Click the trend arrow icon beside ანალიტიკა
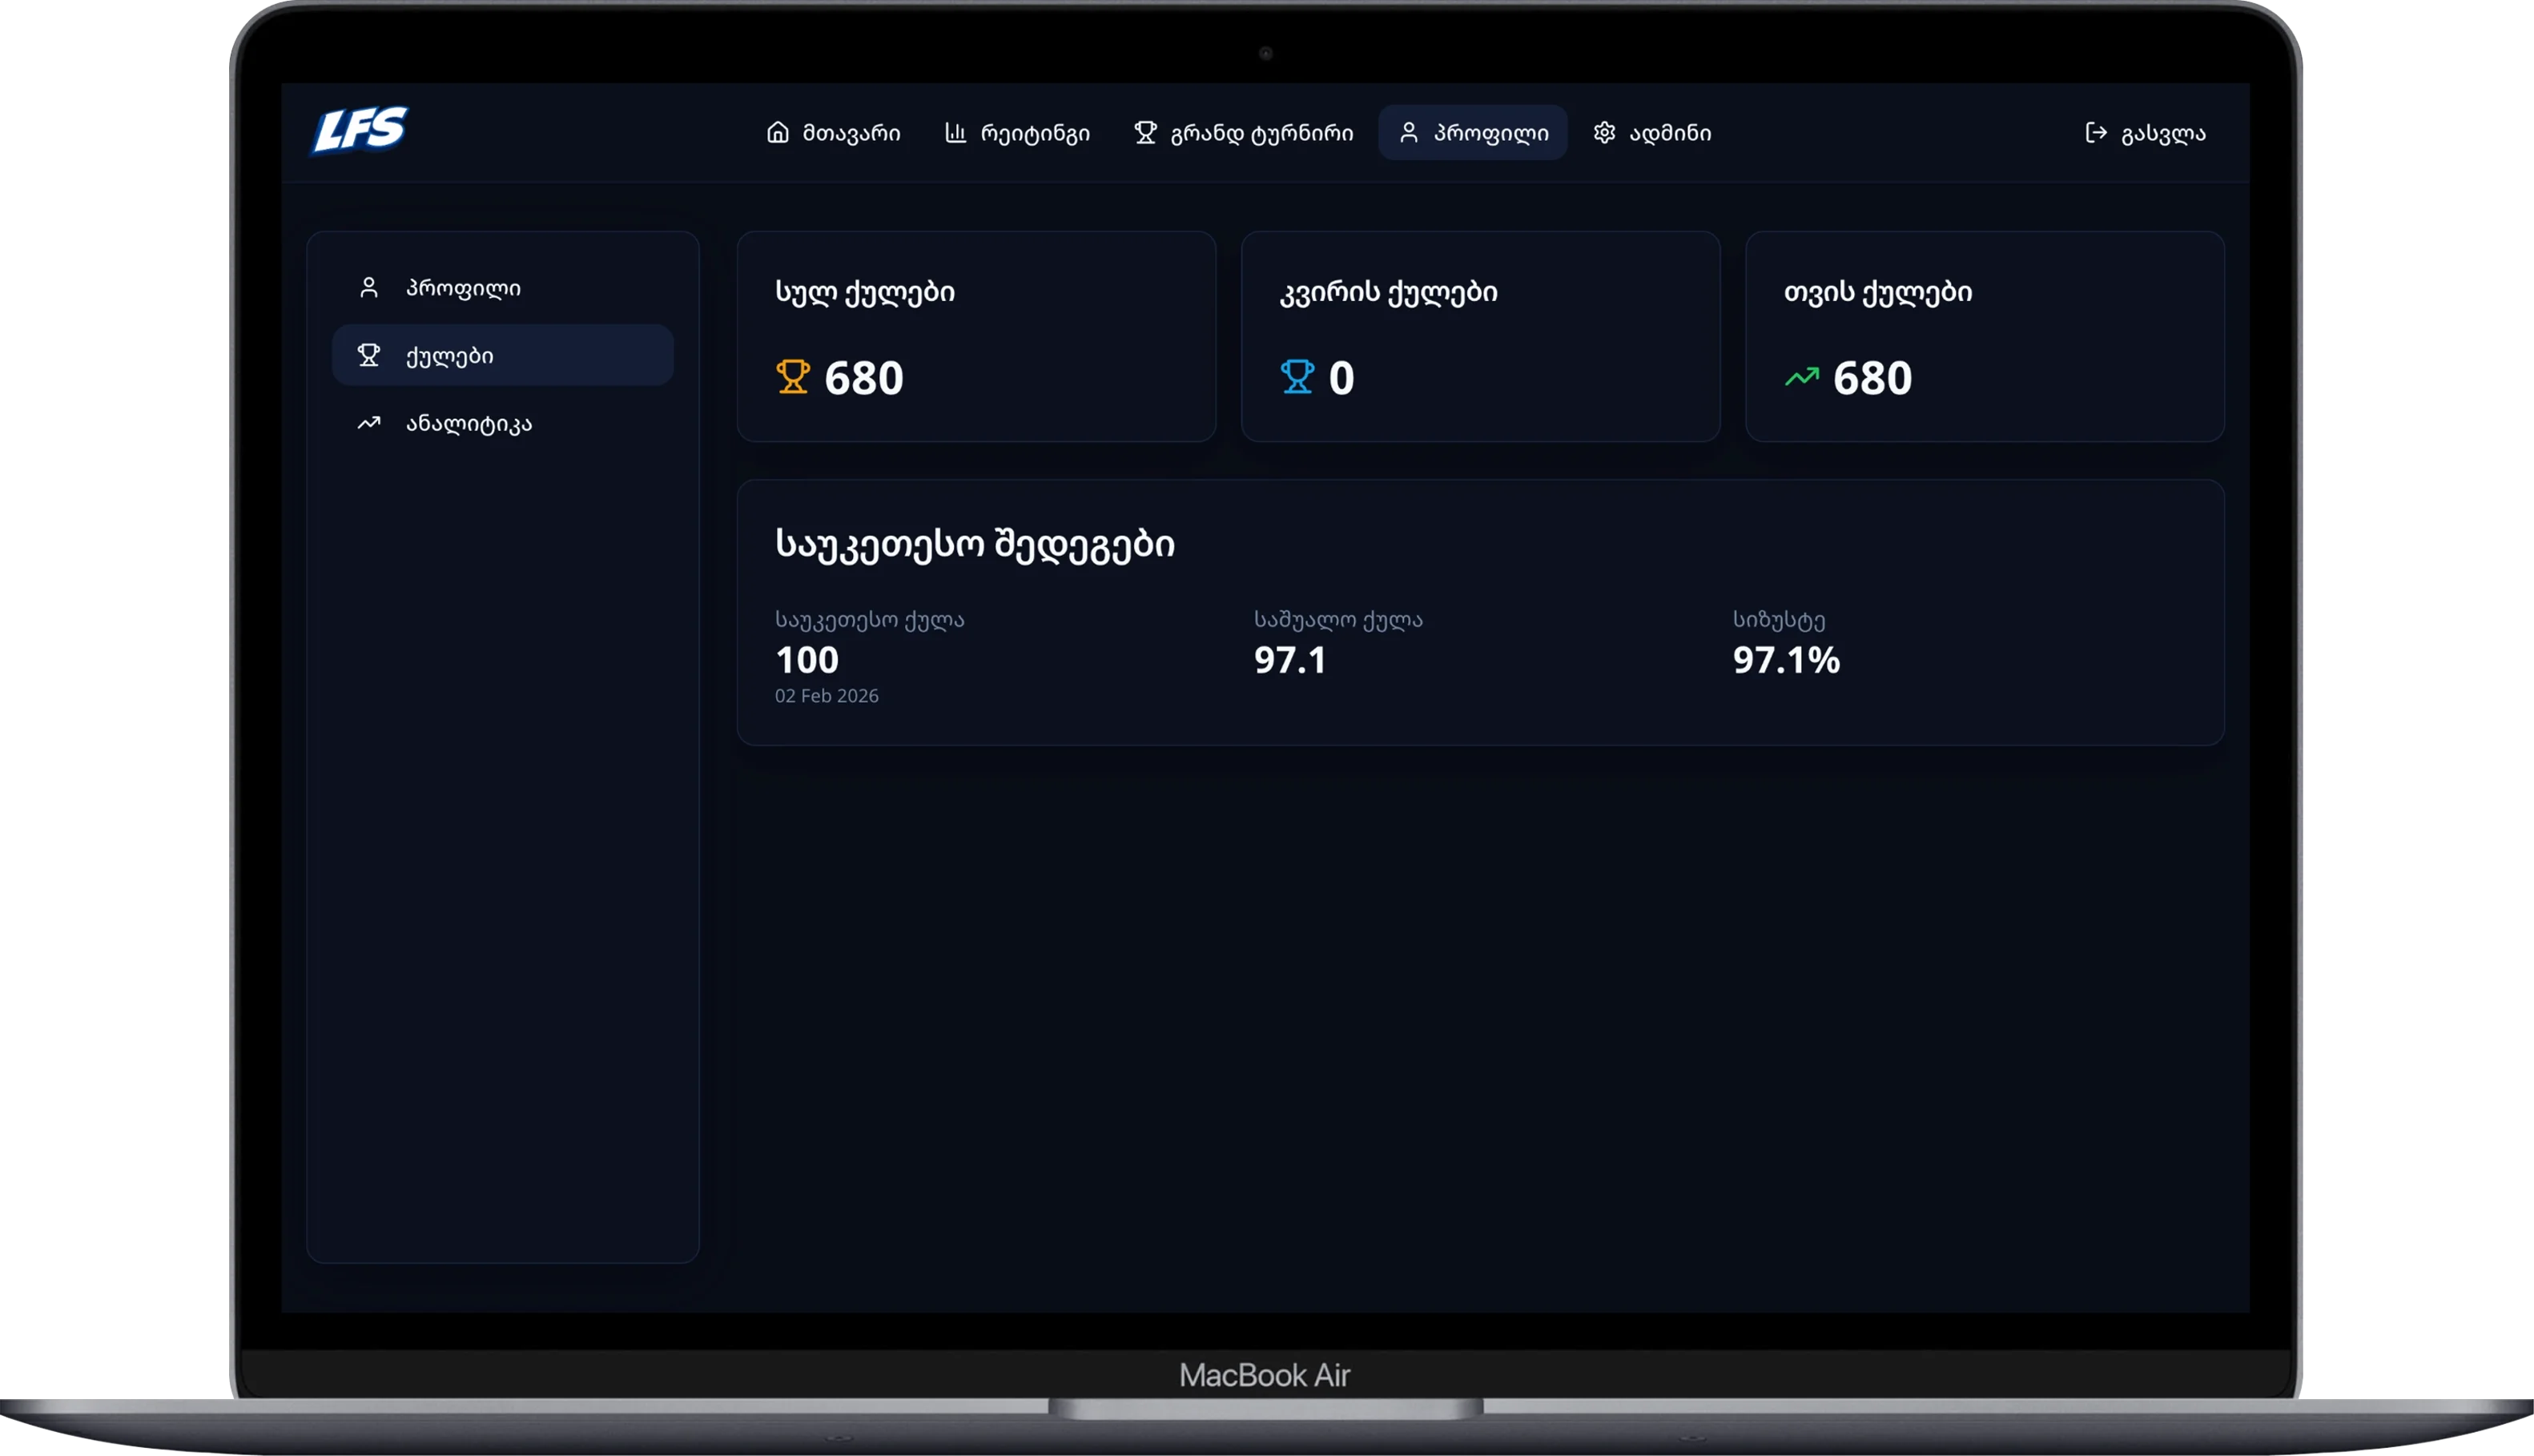The height and width of the screenshot is (1456, 2534). [369, 423]
